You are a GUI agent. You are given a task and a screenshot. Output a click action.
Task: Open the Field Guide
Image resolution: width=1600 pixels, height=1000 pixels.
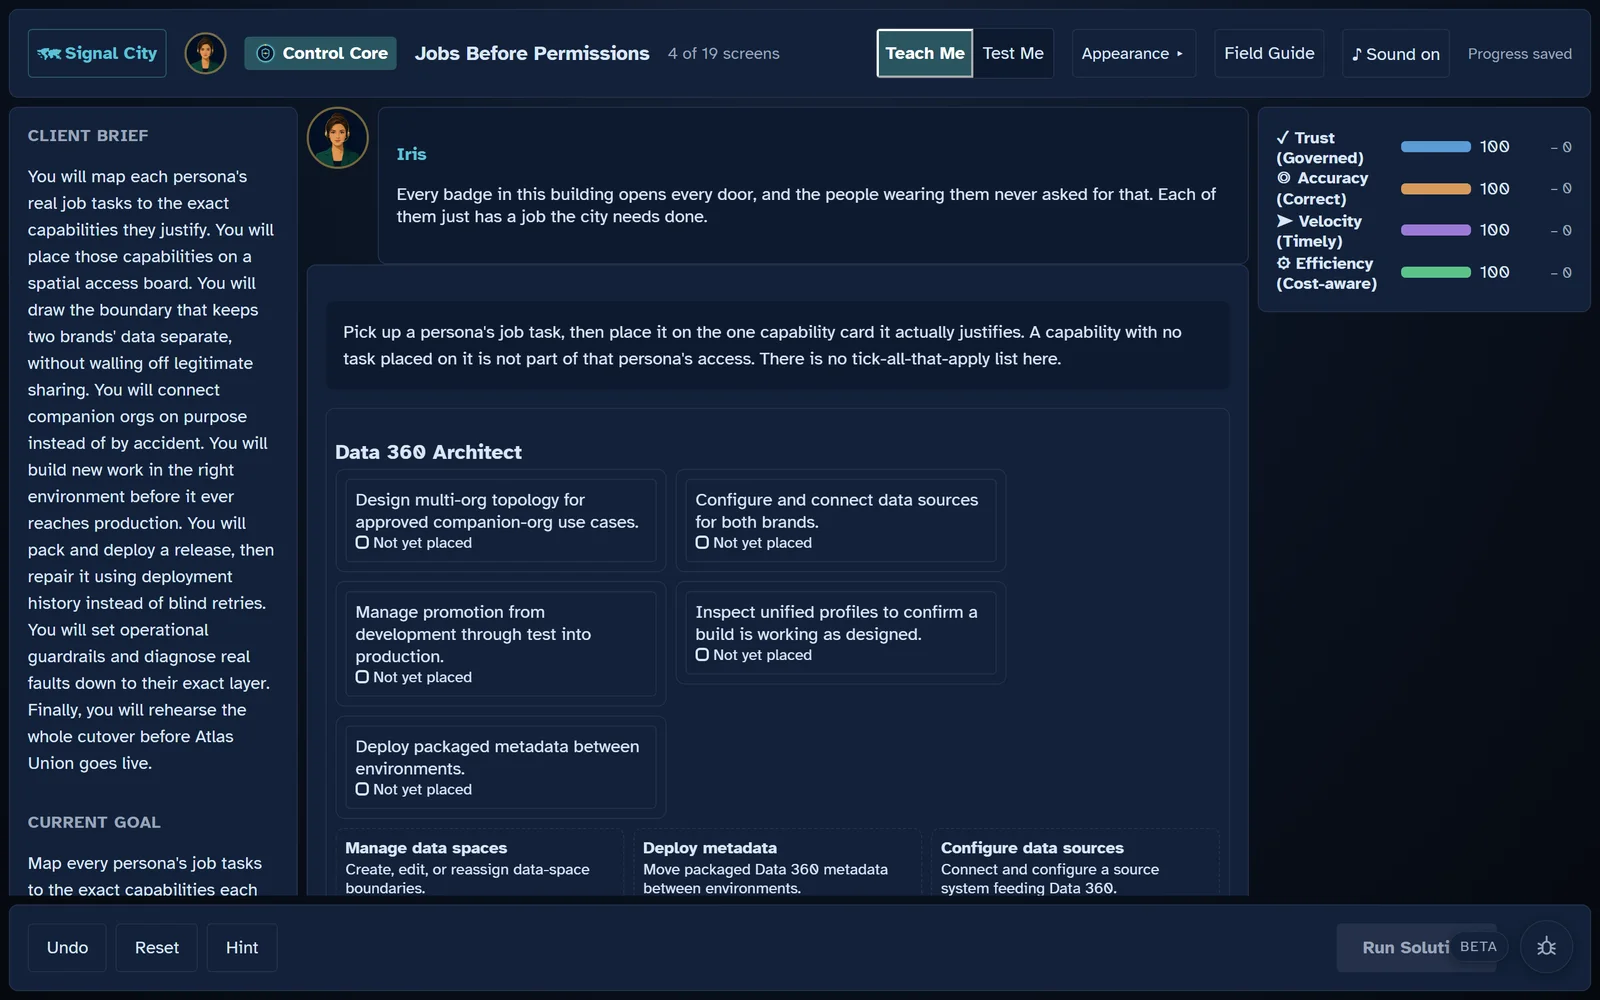[x=1269, y=53]
